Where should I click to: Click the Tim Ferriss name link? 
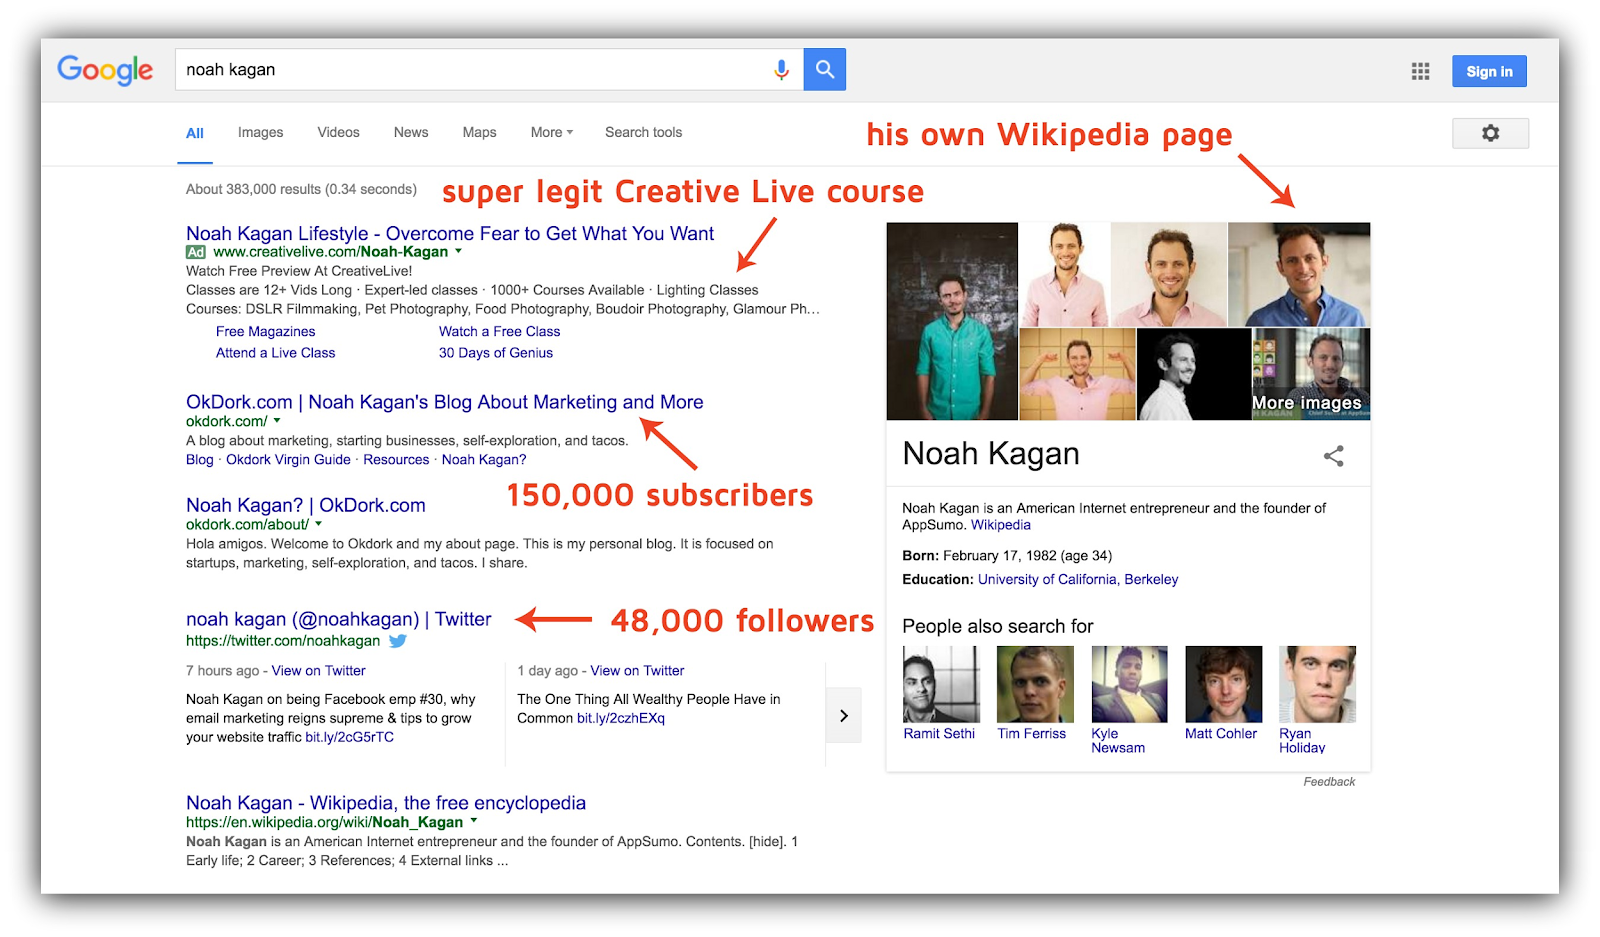click(x=1031, y=733)
